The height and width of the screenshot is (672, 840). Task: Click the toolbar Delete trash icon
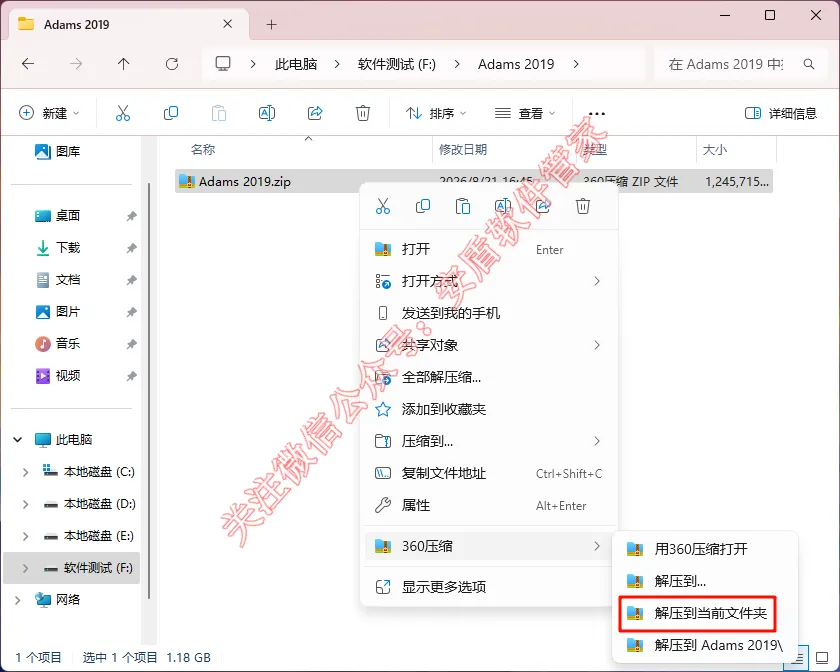point(363,113)
